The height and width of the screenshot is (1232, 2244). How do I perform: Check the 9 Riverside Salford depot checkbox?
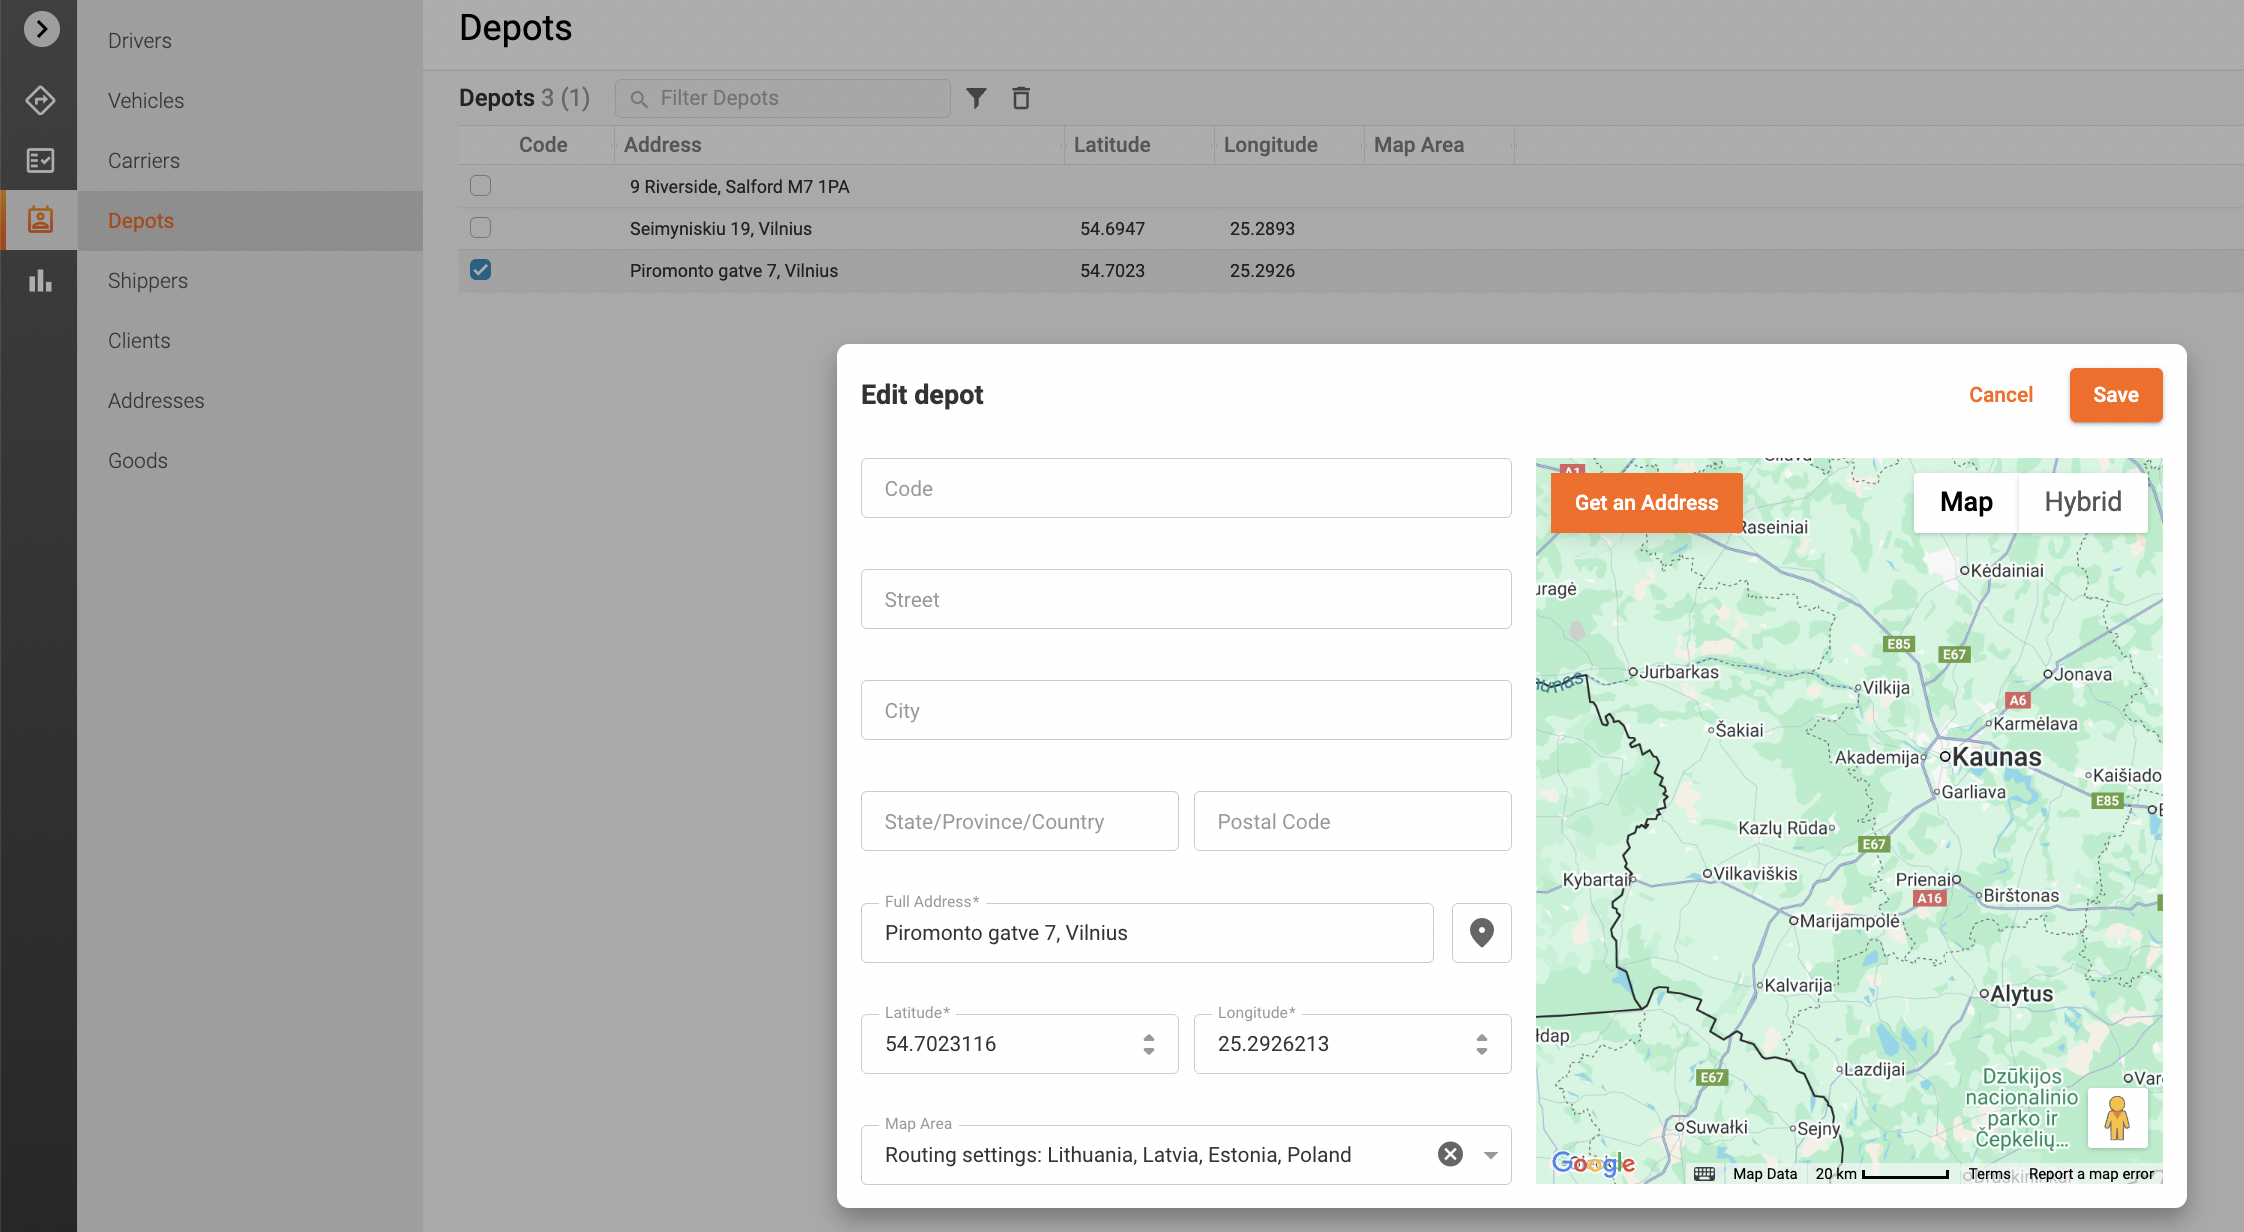(x=481, y=186)
